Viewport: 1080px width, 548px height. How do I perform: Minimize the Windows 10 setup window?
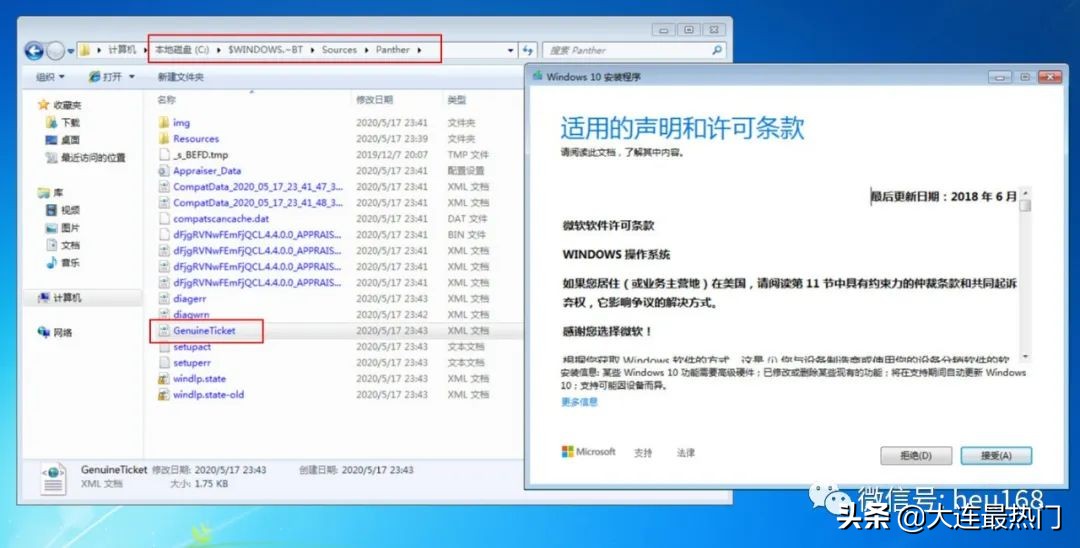point(999,77)
